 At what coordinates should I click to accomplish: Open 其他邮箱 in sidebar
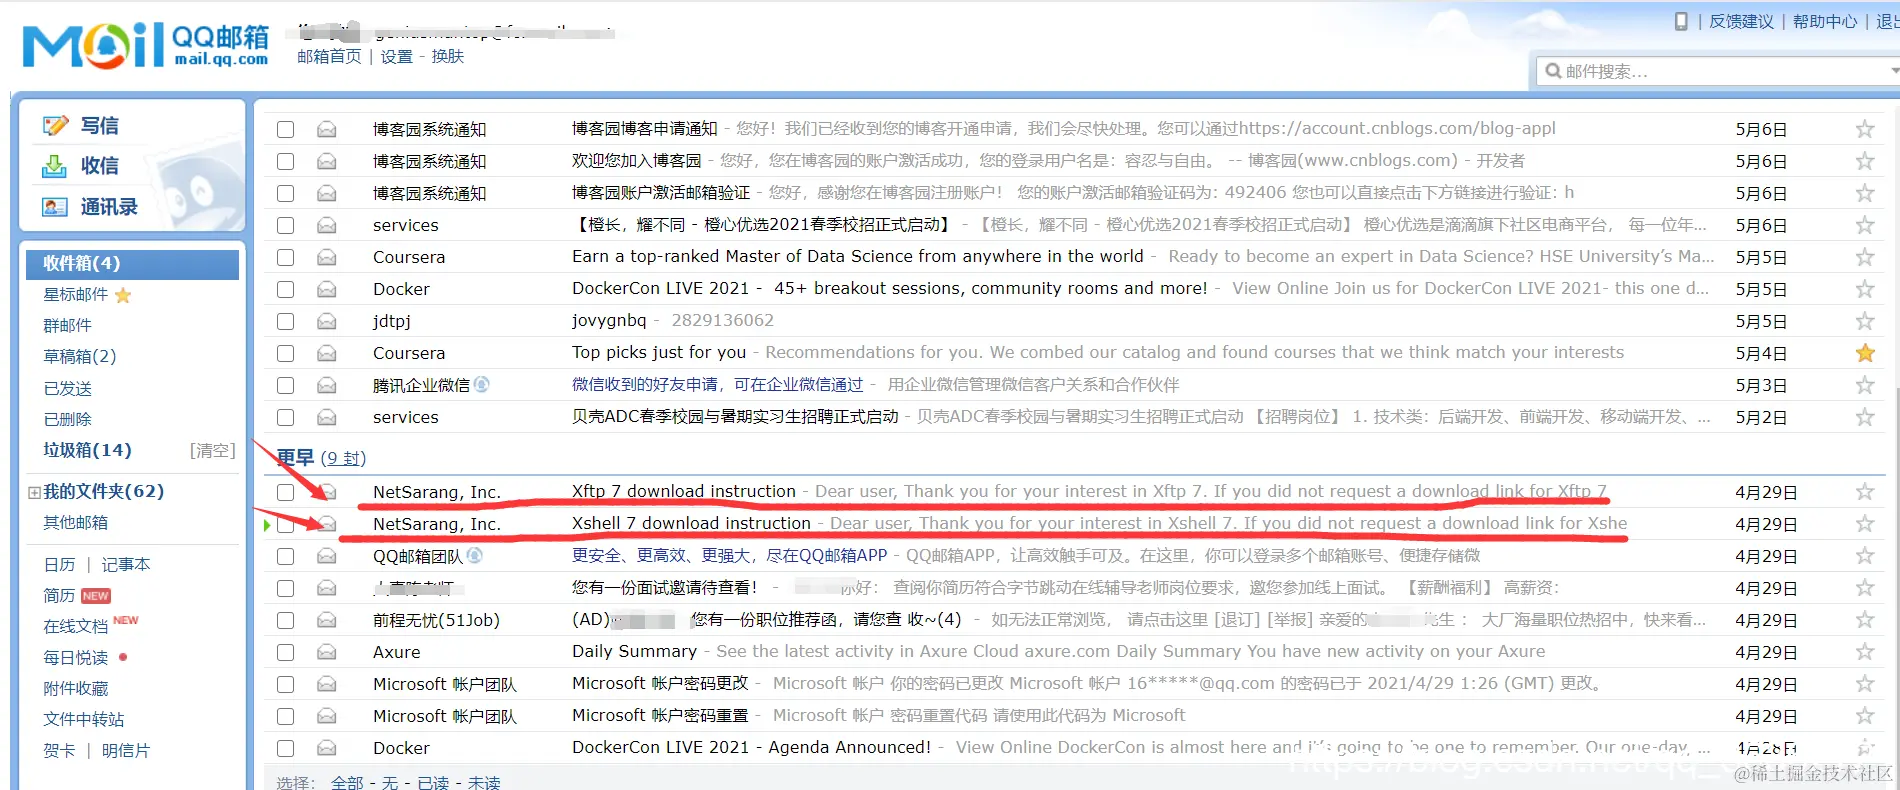click(x=76, y=522)
